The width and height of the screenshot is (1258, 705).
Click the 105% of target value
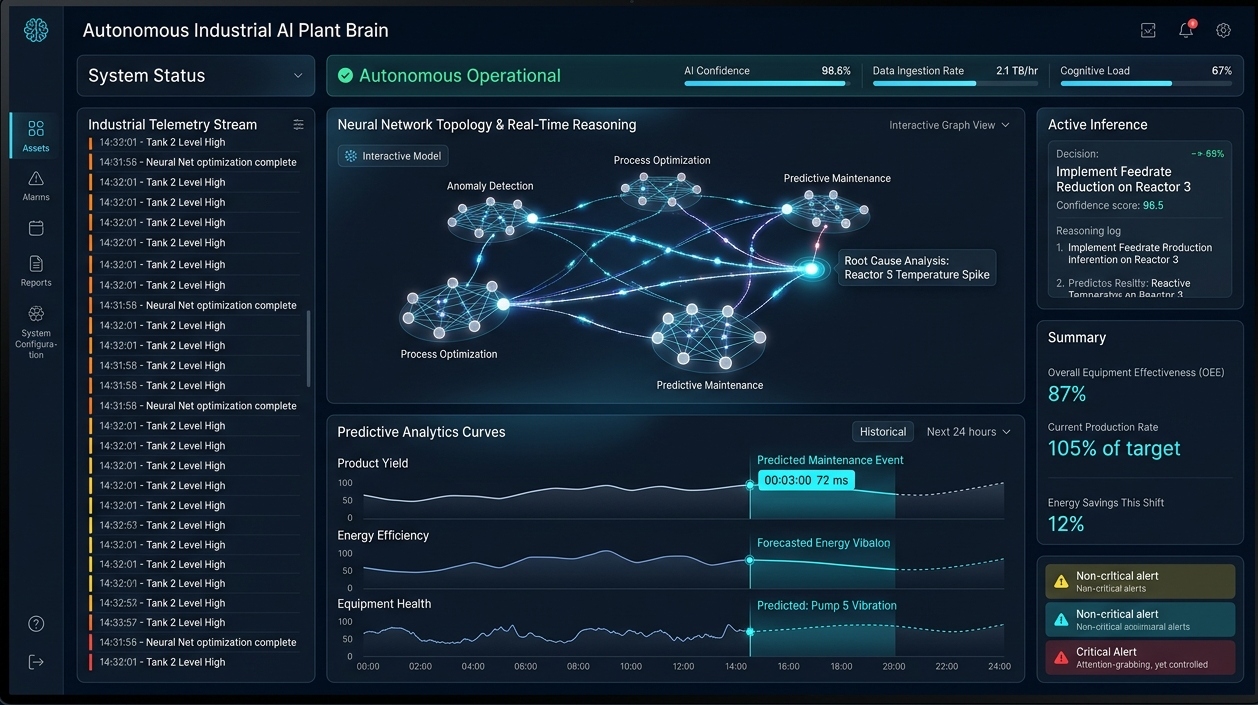click(x=1114, y=449)
